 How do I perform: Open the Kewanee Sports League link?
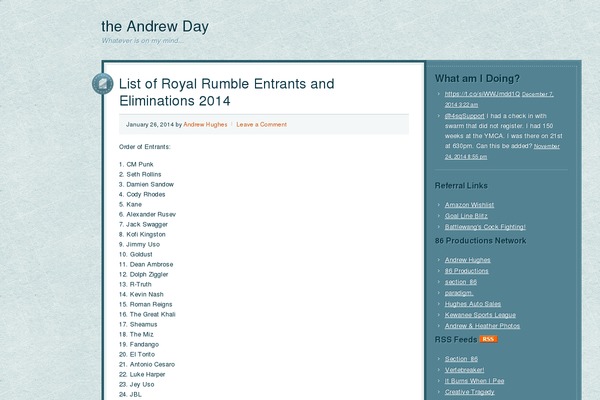click(480, 315)
